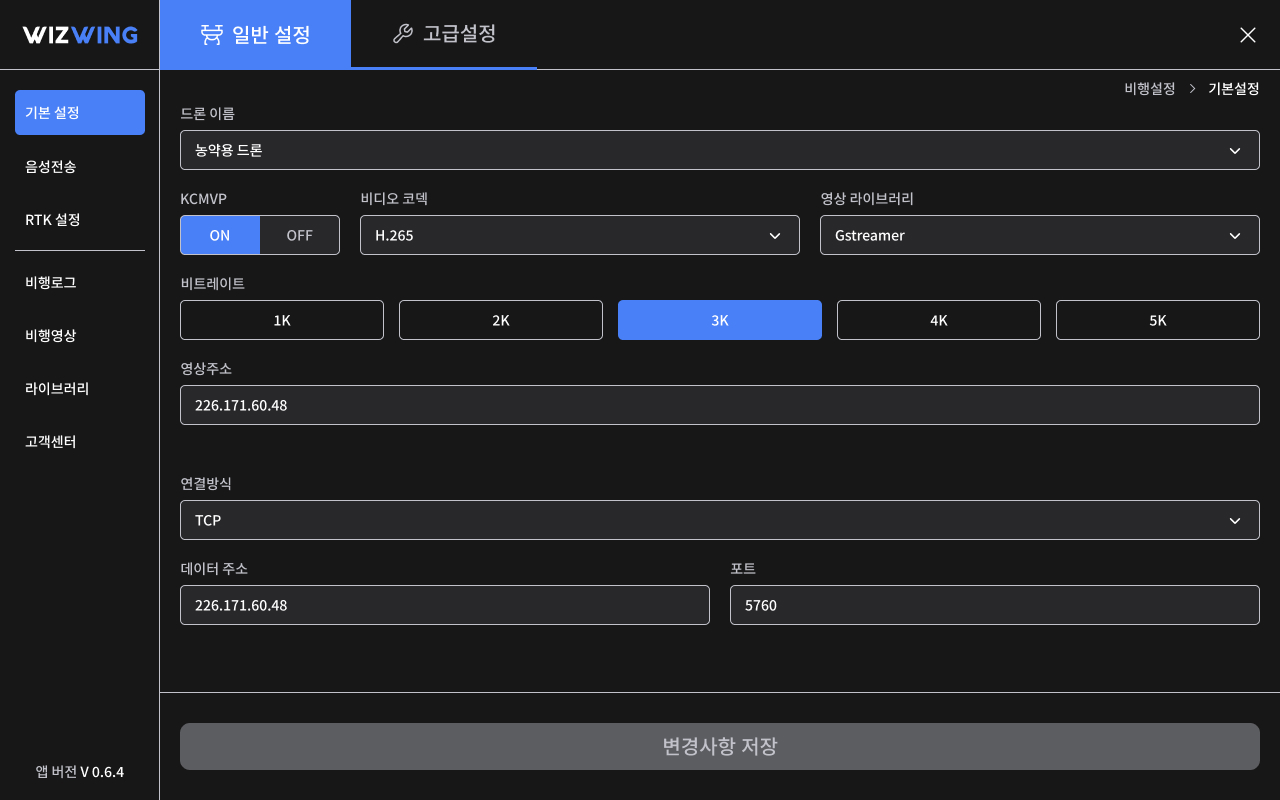Open the 드론 이름 dropdown
The width and height of the screenshot is (1280, 800).
point(720,150)
